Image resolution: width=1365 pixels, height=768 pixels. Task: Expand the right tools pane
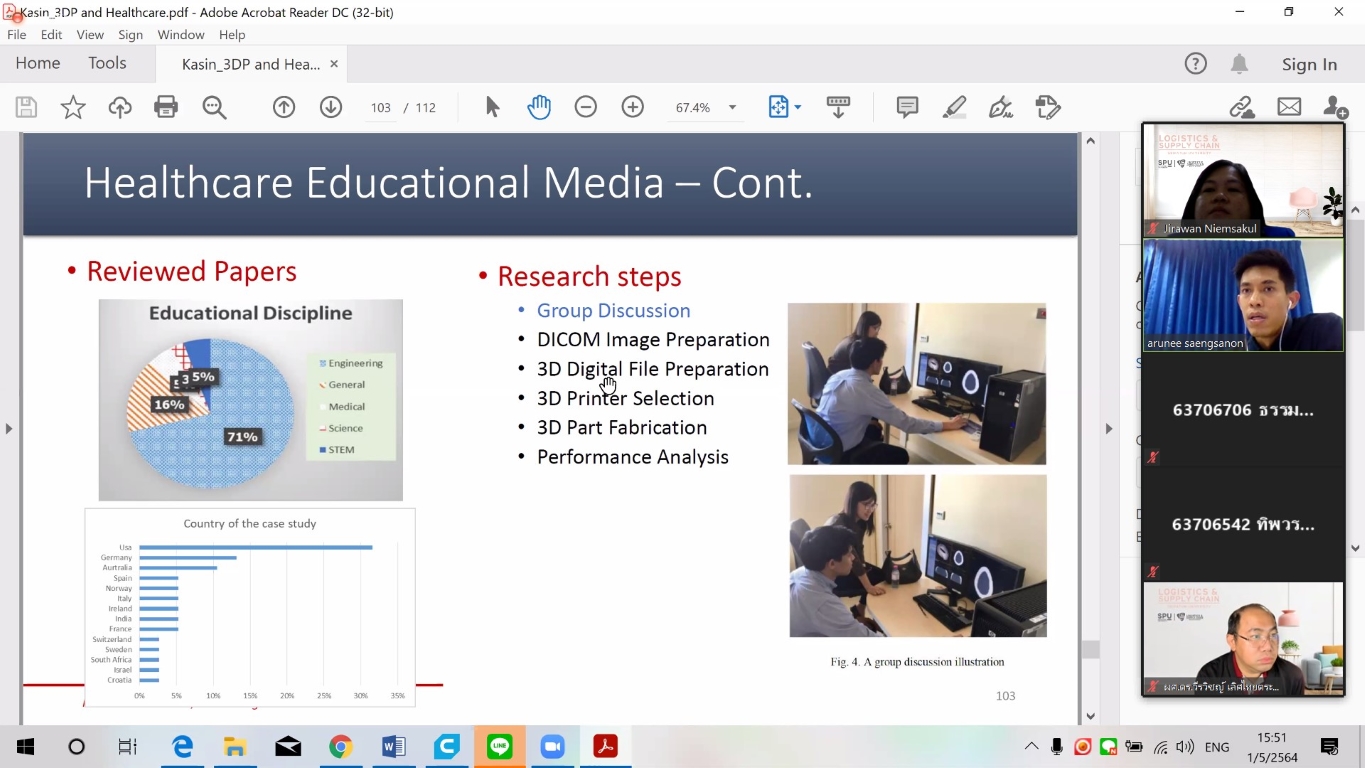[1108, 429]
